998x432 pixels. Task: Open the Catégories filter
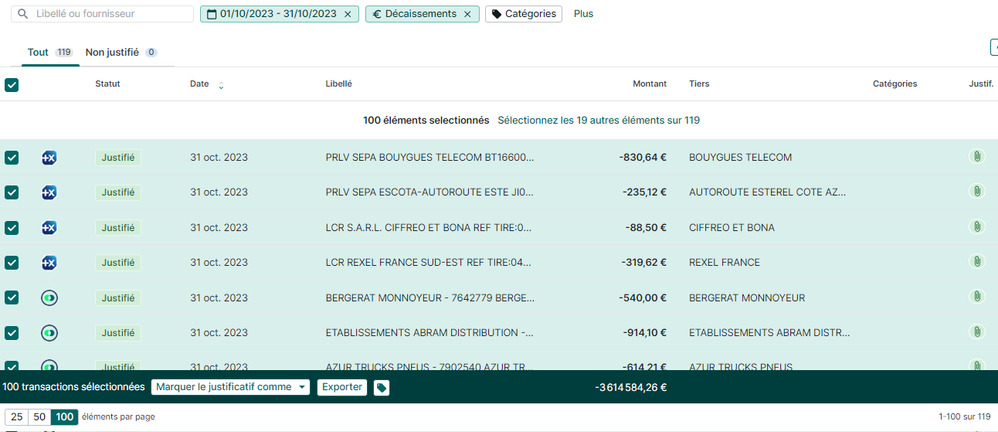(x=523, y=14)
